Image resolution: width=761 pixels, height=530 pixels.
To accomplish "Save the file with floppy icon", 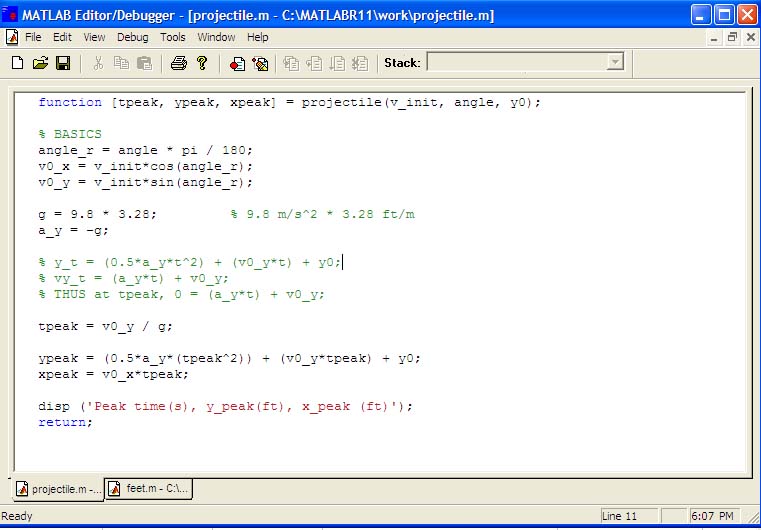I will point(63,63).
